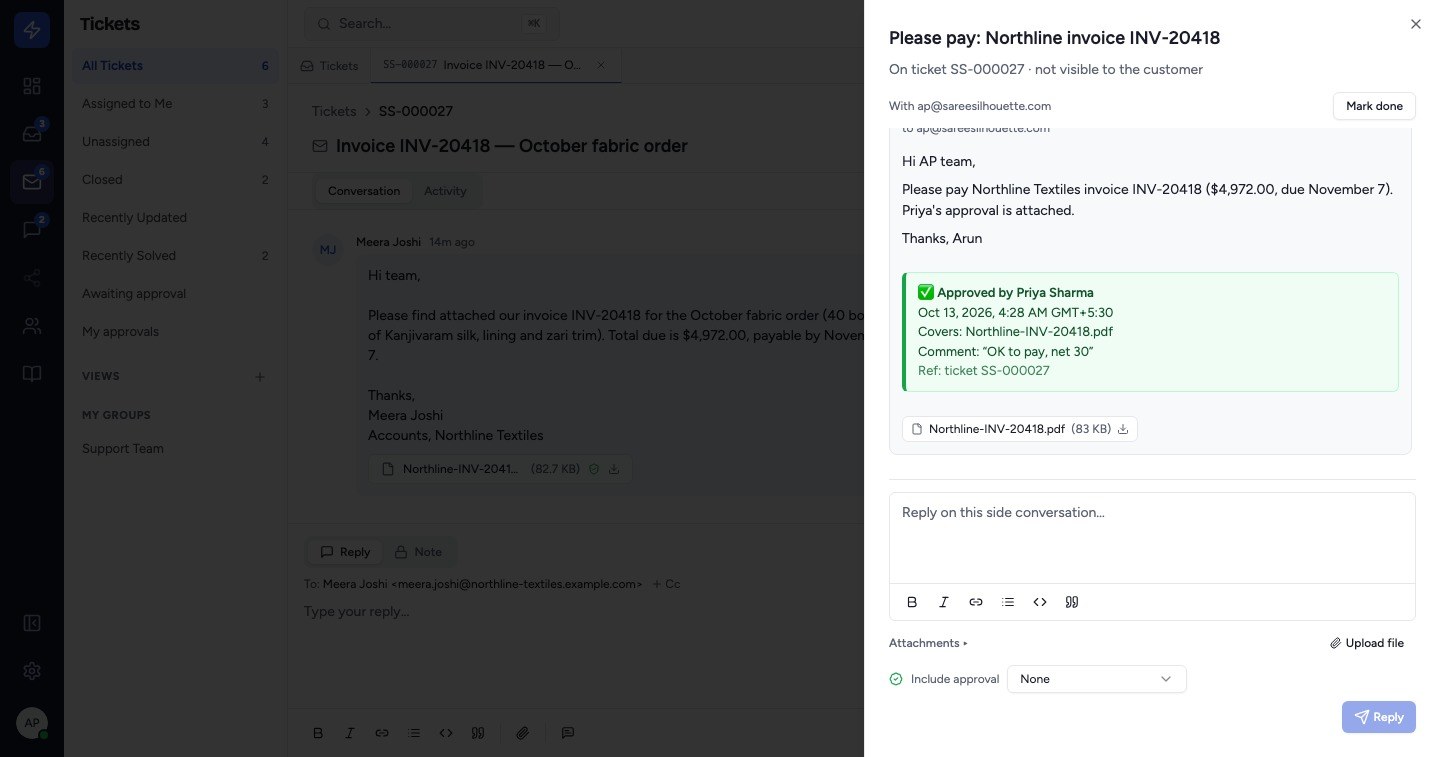Insert quote in main ticket reply toolbar
The width and height of the screenshot is (1440, 757).
coord(478,733)
